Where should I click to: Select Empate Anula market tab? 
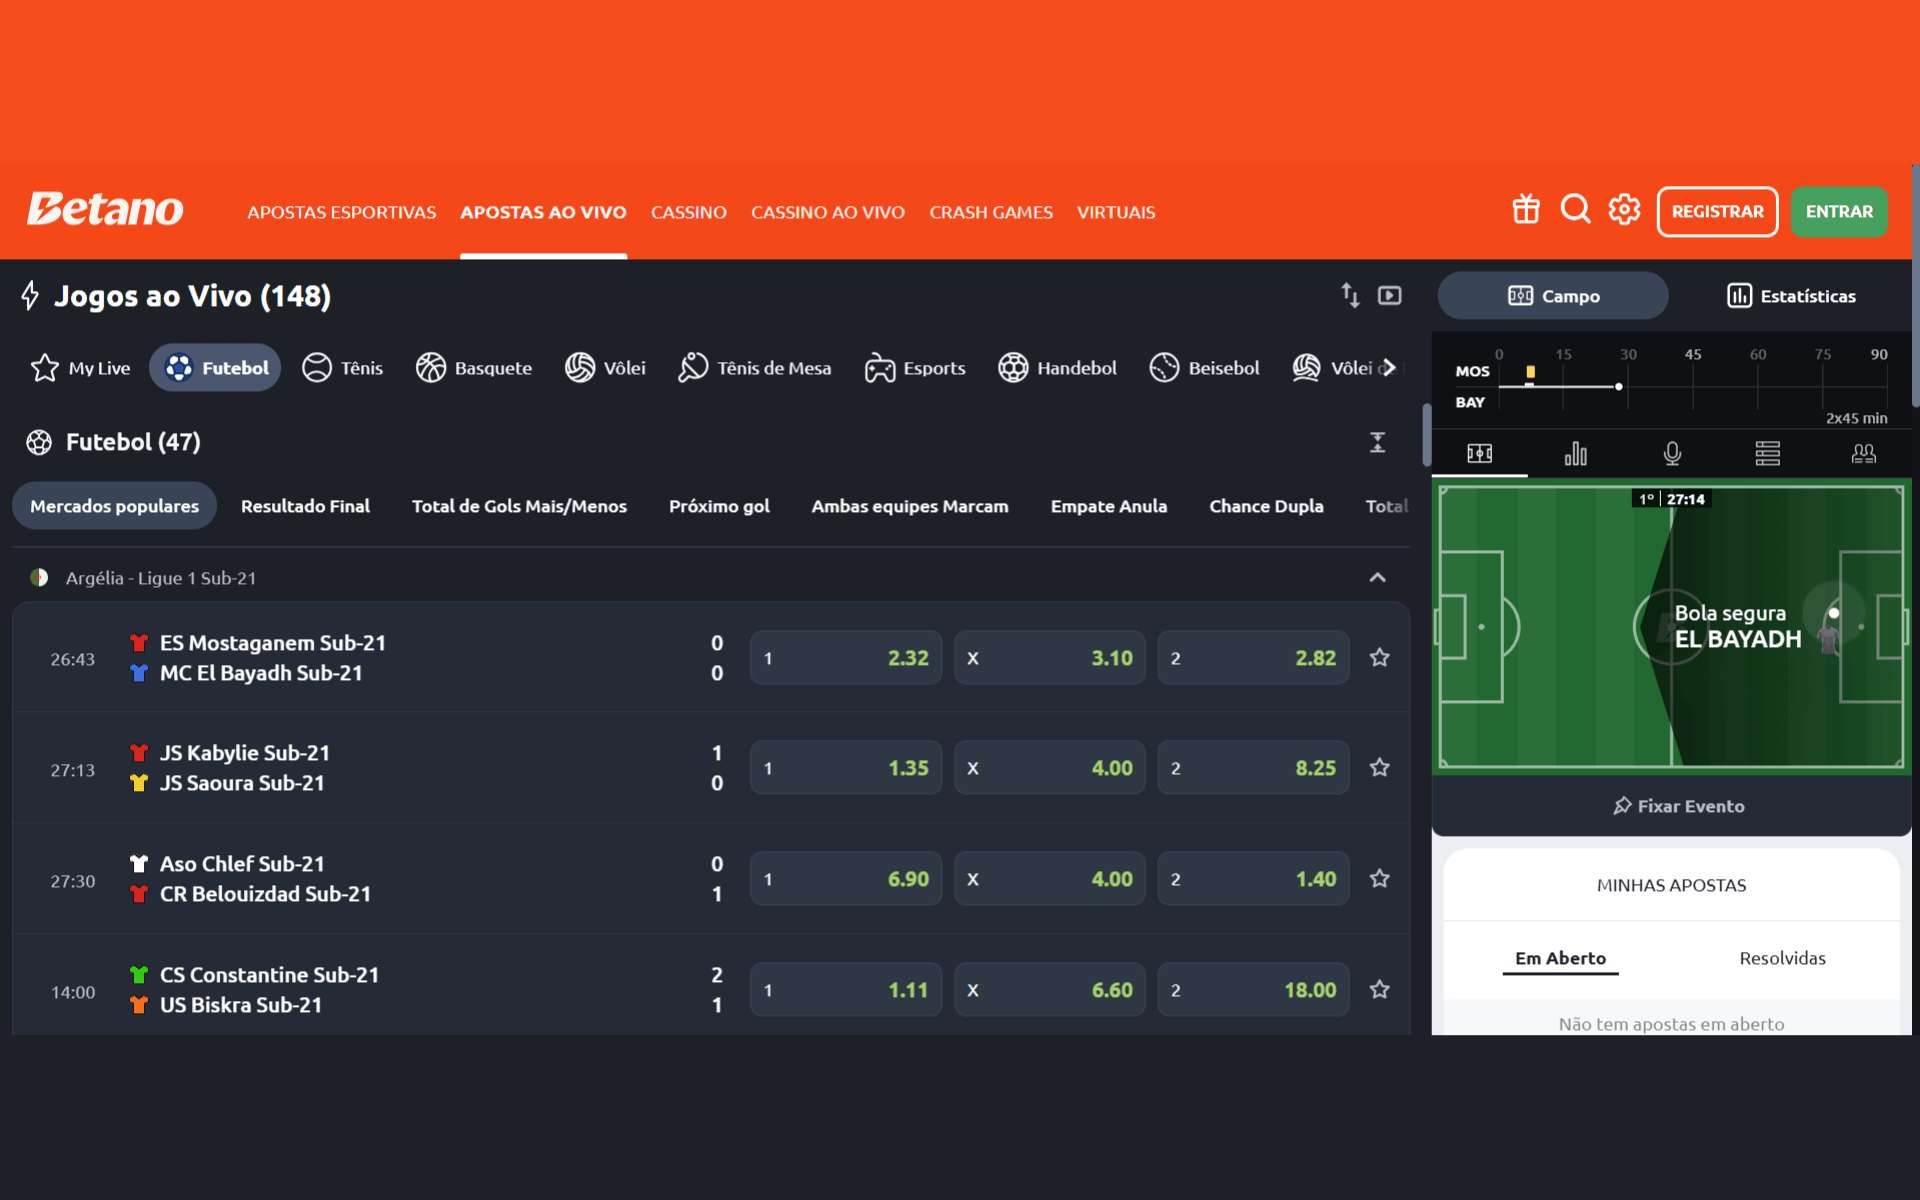click(x=1109, y=506)
